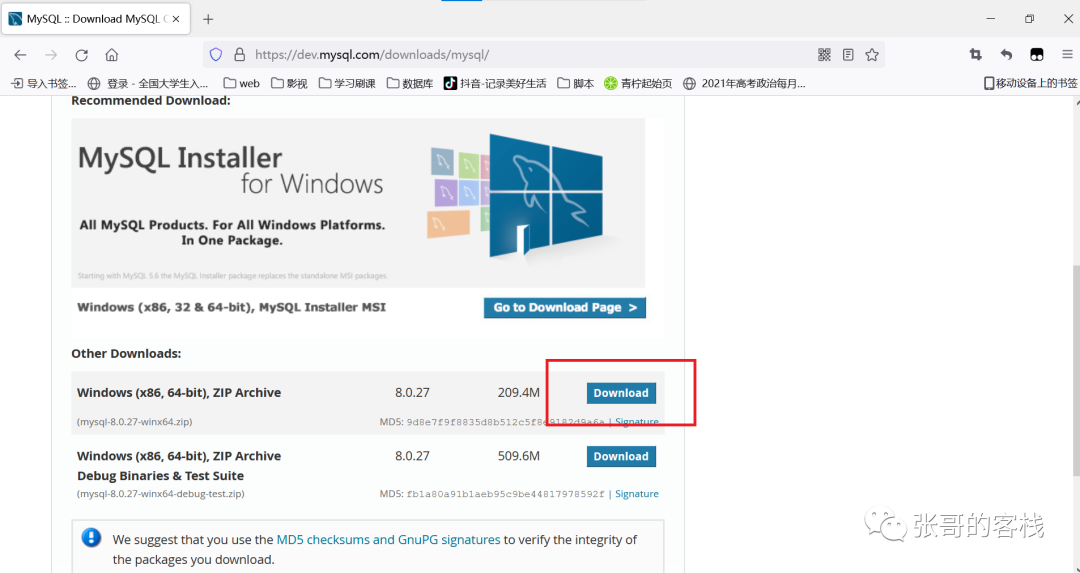
Task: Open the 脚本 bookmarks folder
Action: point(576,83)
